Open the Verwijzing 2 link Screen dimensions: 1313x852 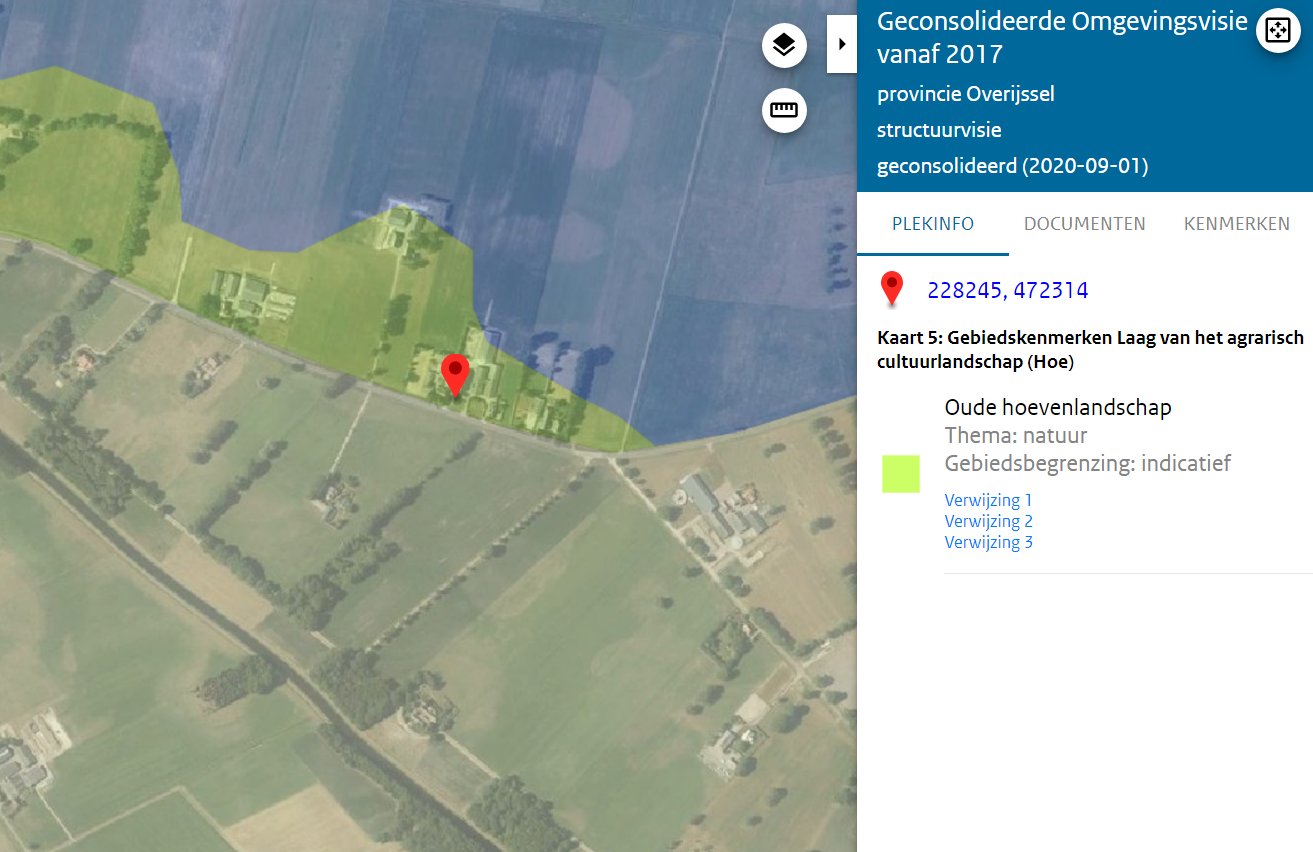click(x=988, y=521)
